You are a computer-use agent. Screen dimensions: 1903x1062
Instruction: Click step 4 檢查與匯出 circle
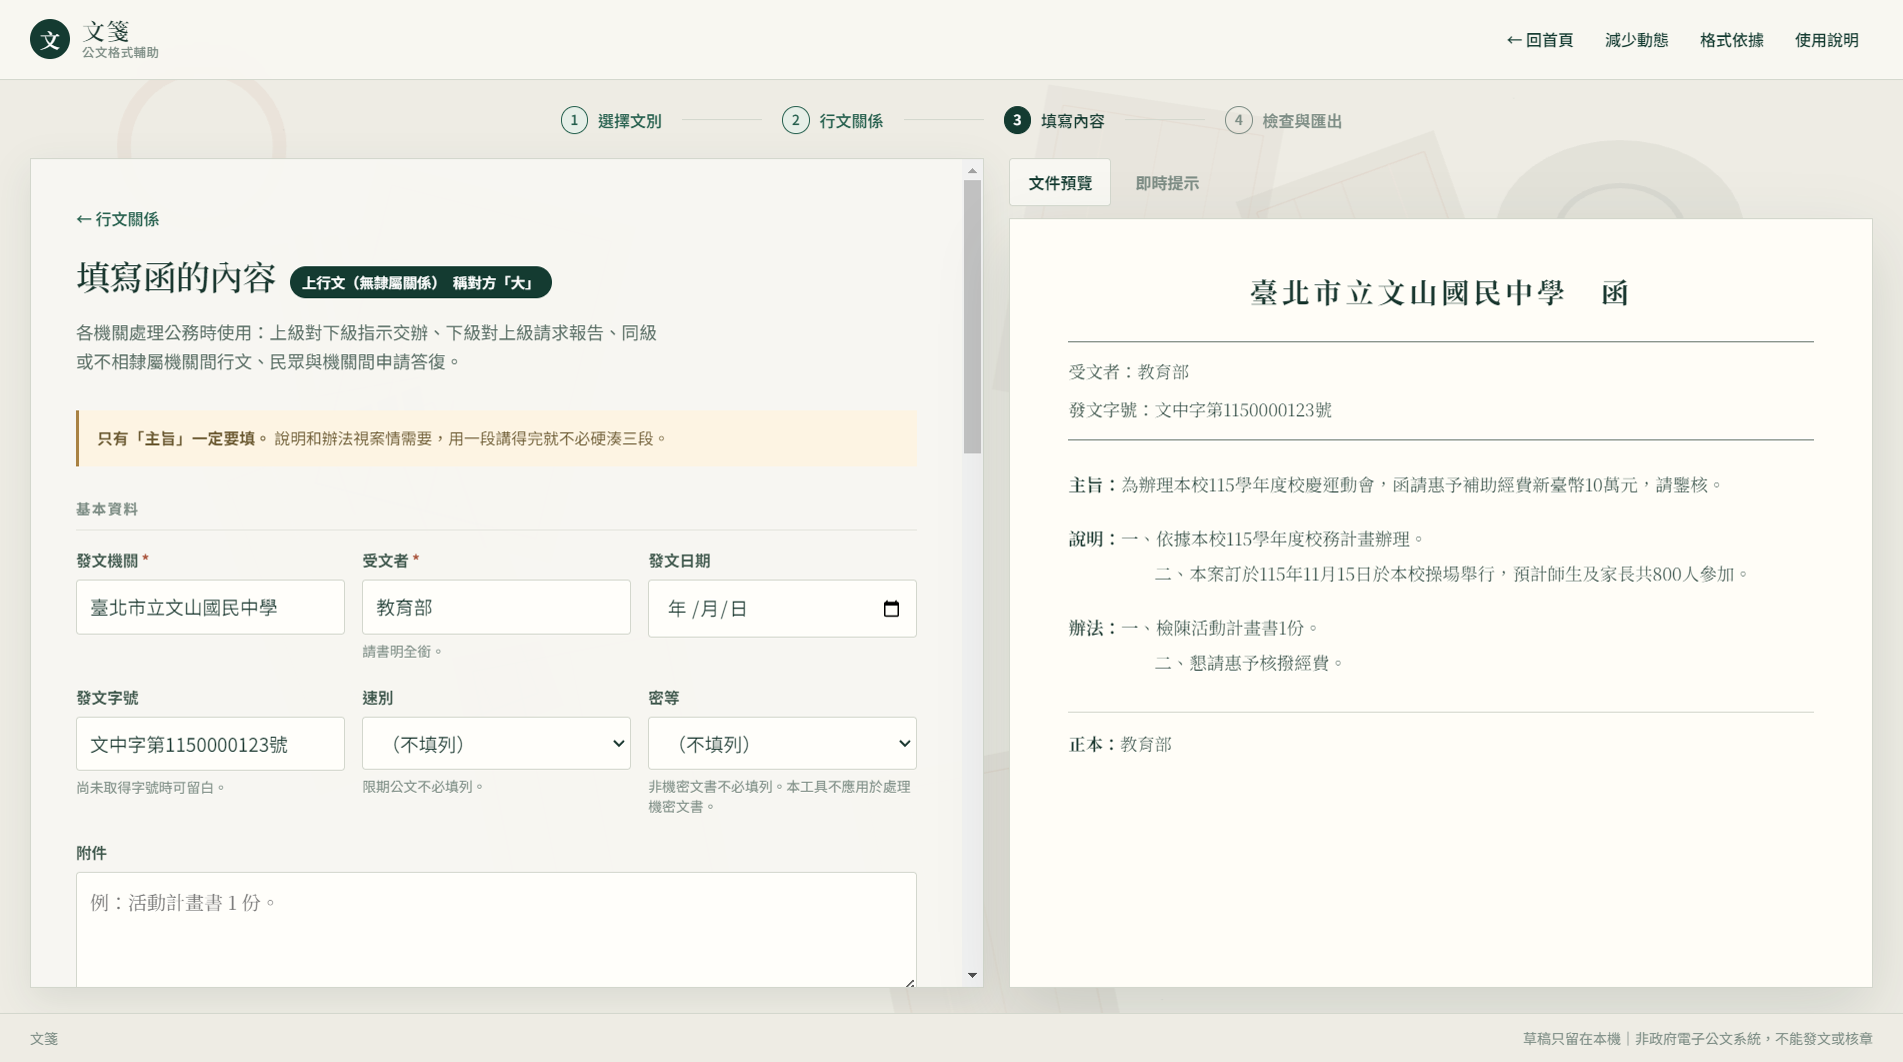click(x=1239, y=121)
